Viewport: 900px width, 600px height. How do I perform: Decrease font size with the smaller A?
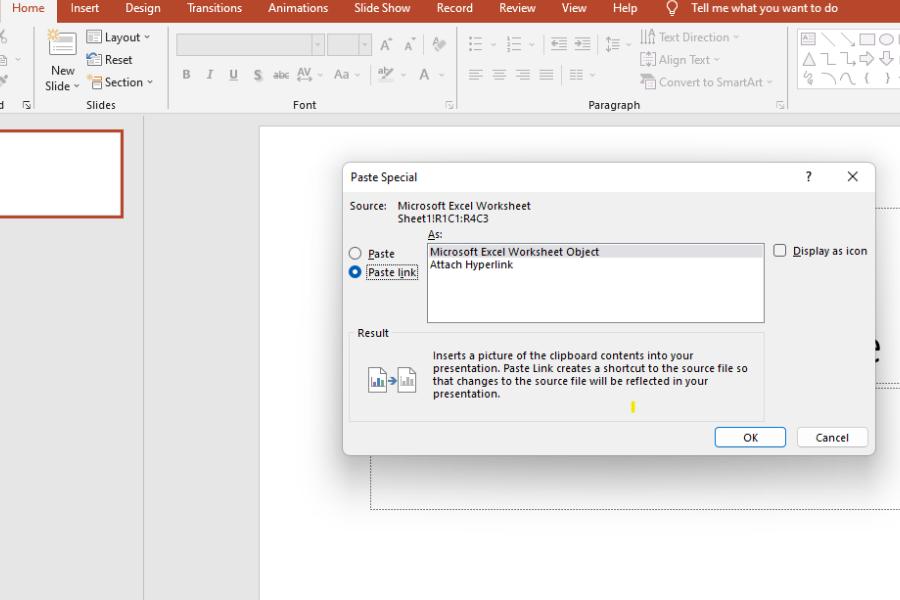[409, 45]
